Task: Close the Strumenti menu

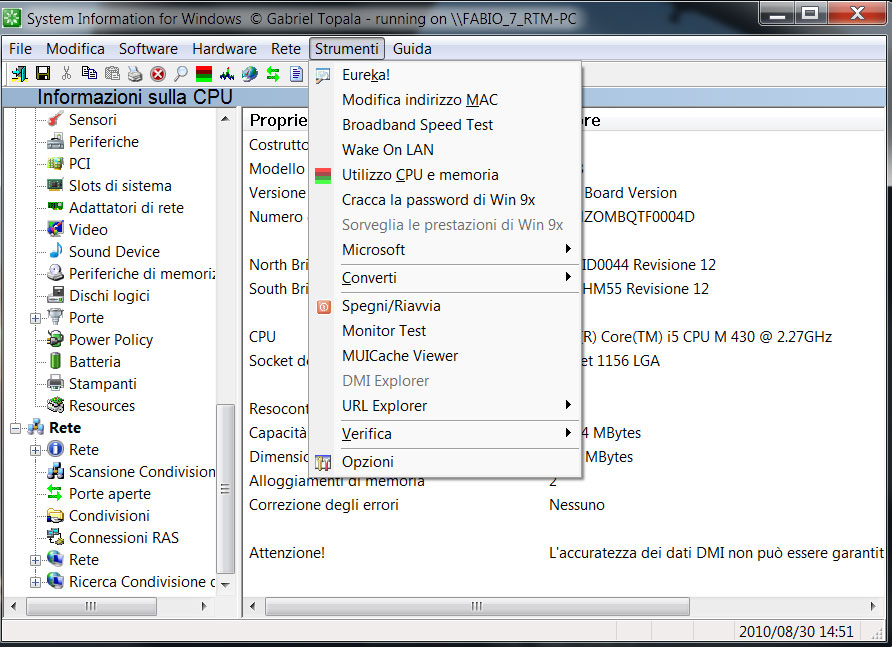Action: [x=346, y=49]
